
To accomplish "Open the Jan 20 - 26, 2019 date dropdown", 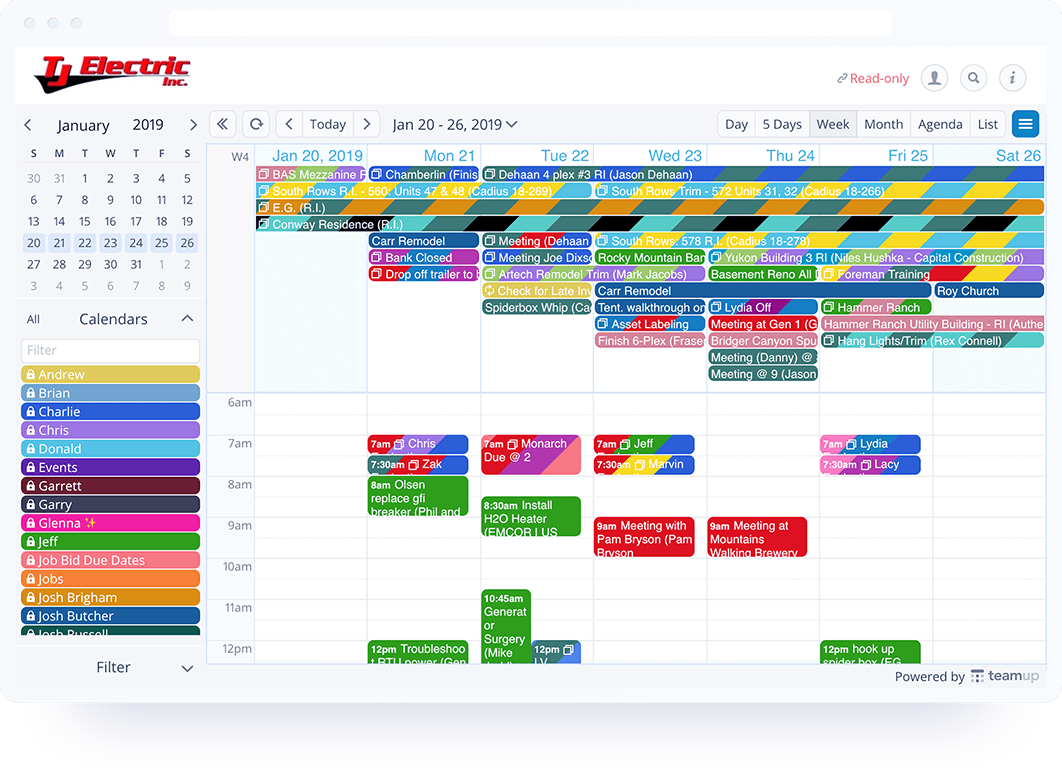I will coord(455,124).
